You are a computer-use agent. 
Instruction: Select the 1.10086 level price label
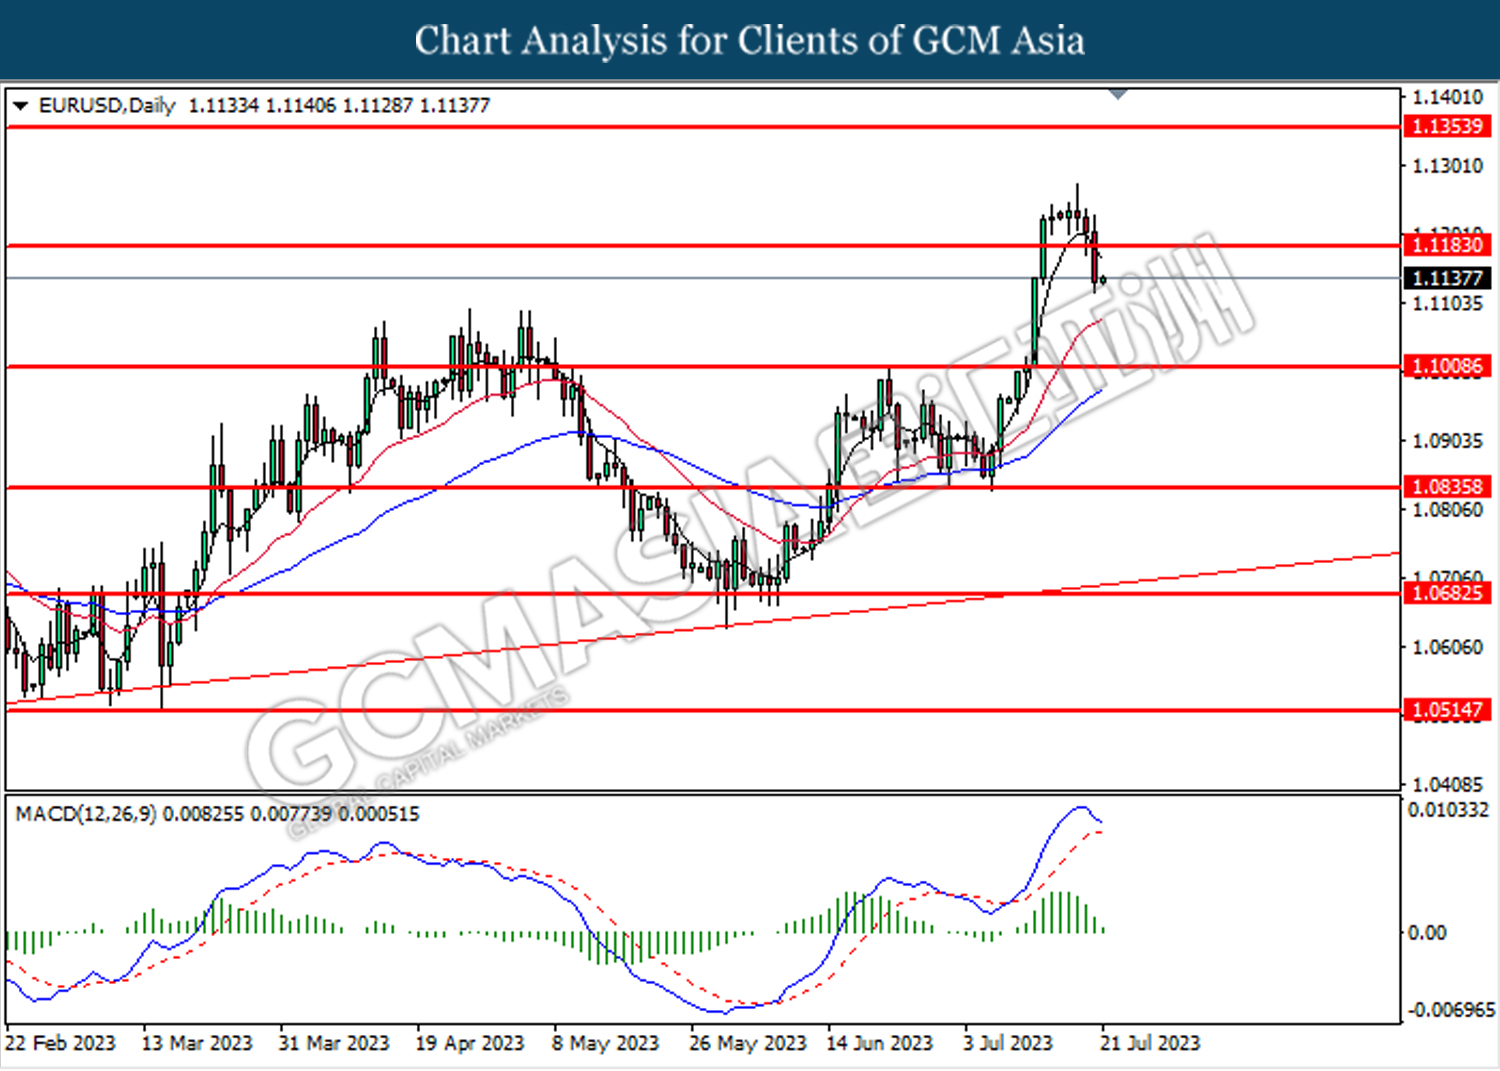[1447, 366]
